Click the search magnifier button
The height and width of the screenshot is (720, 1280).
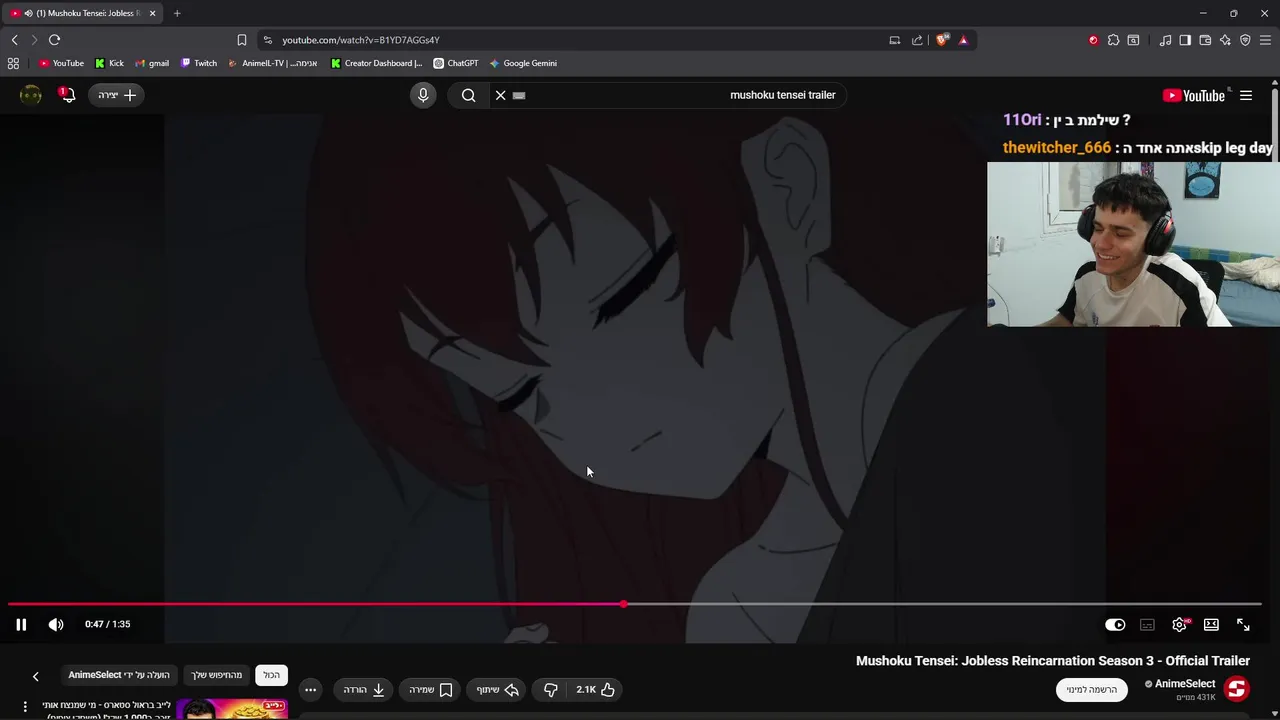pyautogui.click(x=468, y=95)
